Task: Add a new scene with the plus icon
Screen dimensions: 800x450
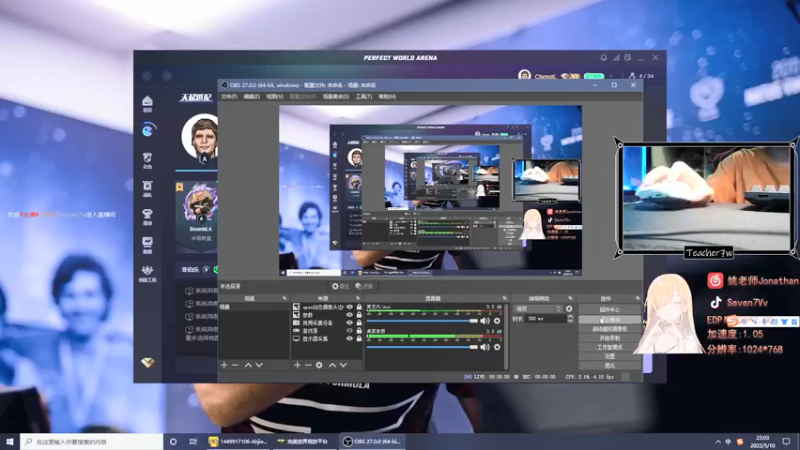Action: pyautogui.click(x=224, y=365)
